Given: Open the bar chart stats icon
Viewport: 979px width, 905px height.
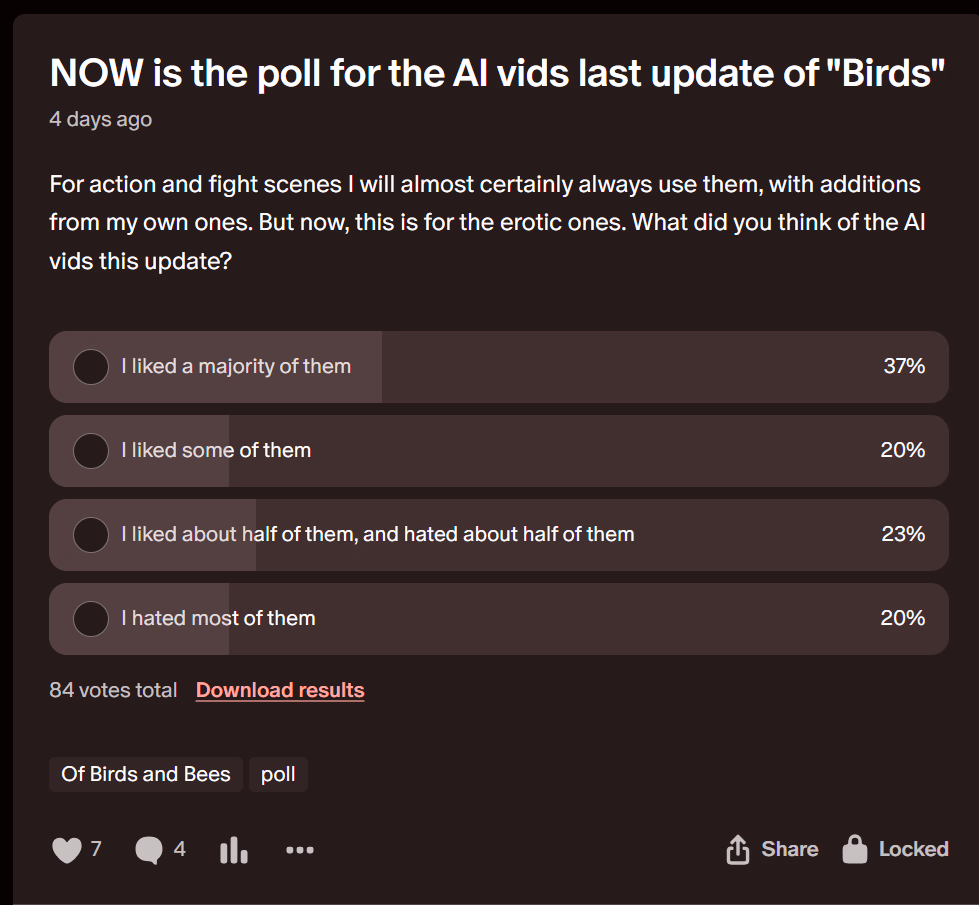Looking at the screenshot, I should coord(233,850).
